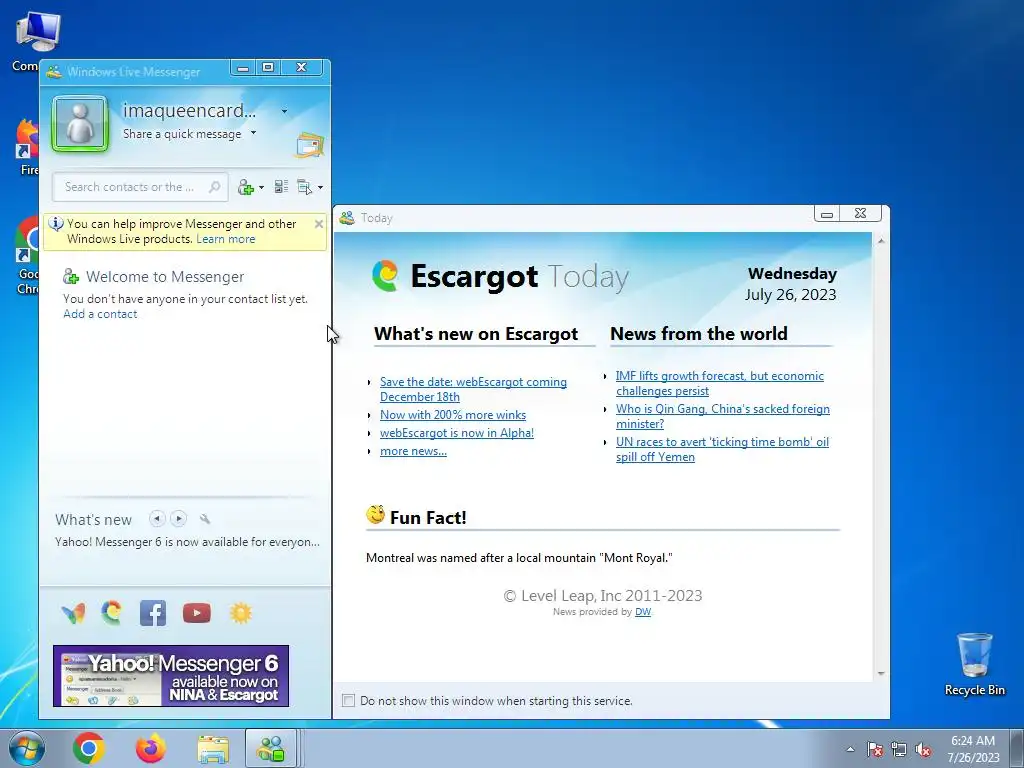Click Today window scrollbar up arrow
Viewport: 1024px width, 768px height.
click(881, 241)
